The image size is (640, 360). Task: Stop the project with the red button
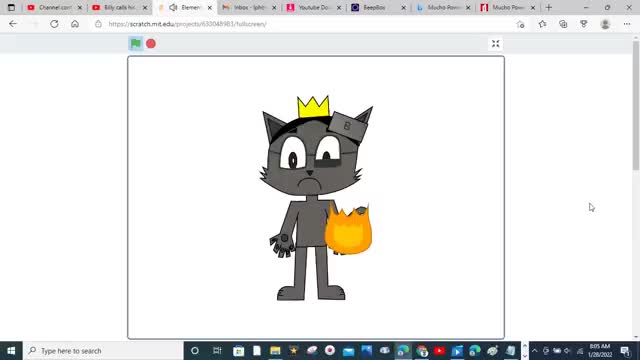[151, 43]
